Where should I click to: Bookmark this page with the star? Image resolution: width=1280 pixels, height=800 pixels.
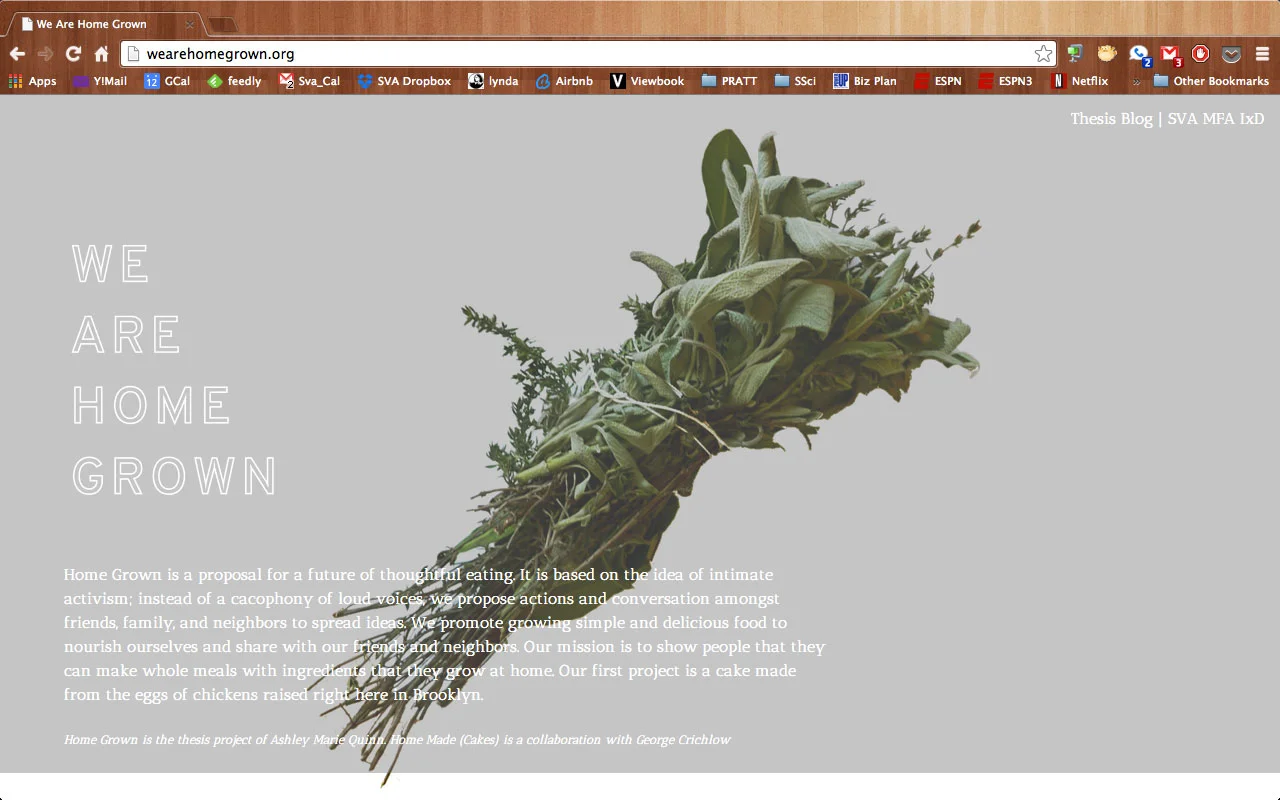(x=1043, y=54)
